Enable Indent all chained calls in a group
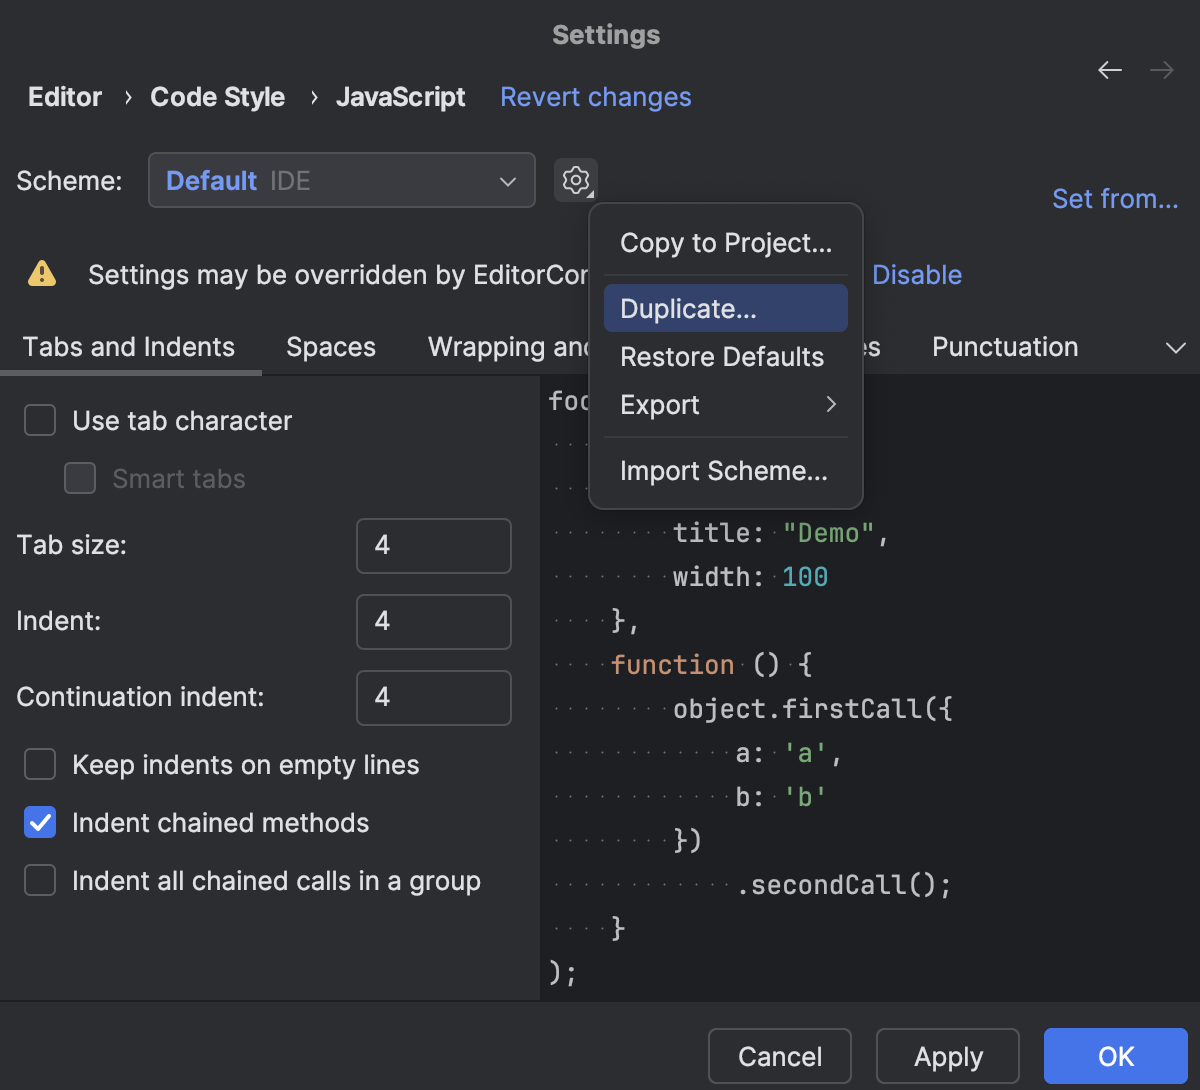 pyautogui.click(x=40, y=881)
